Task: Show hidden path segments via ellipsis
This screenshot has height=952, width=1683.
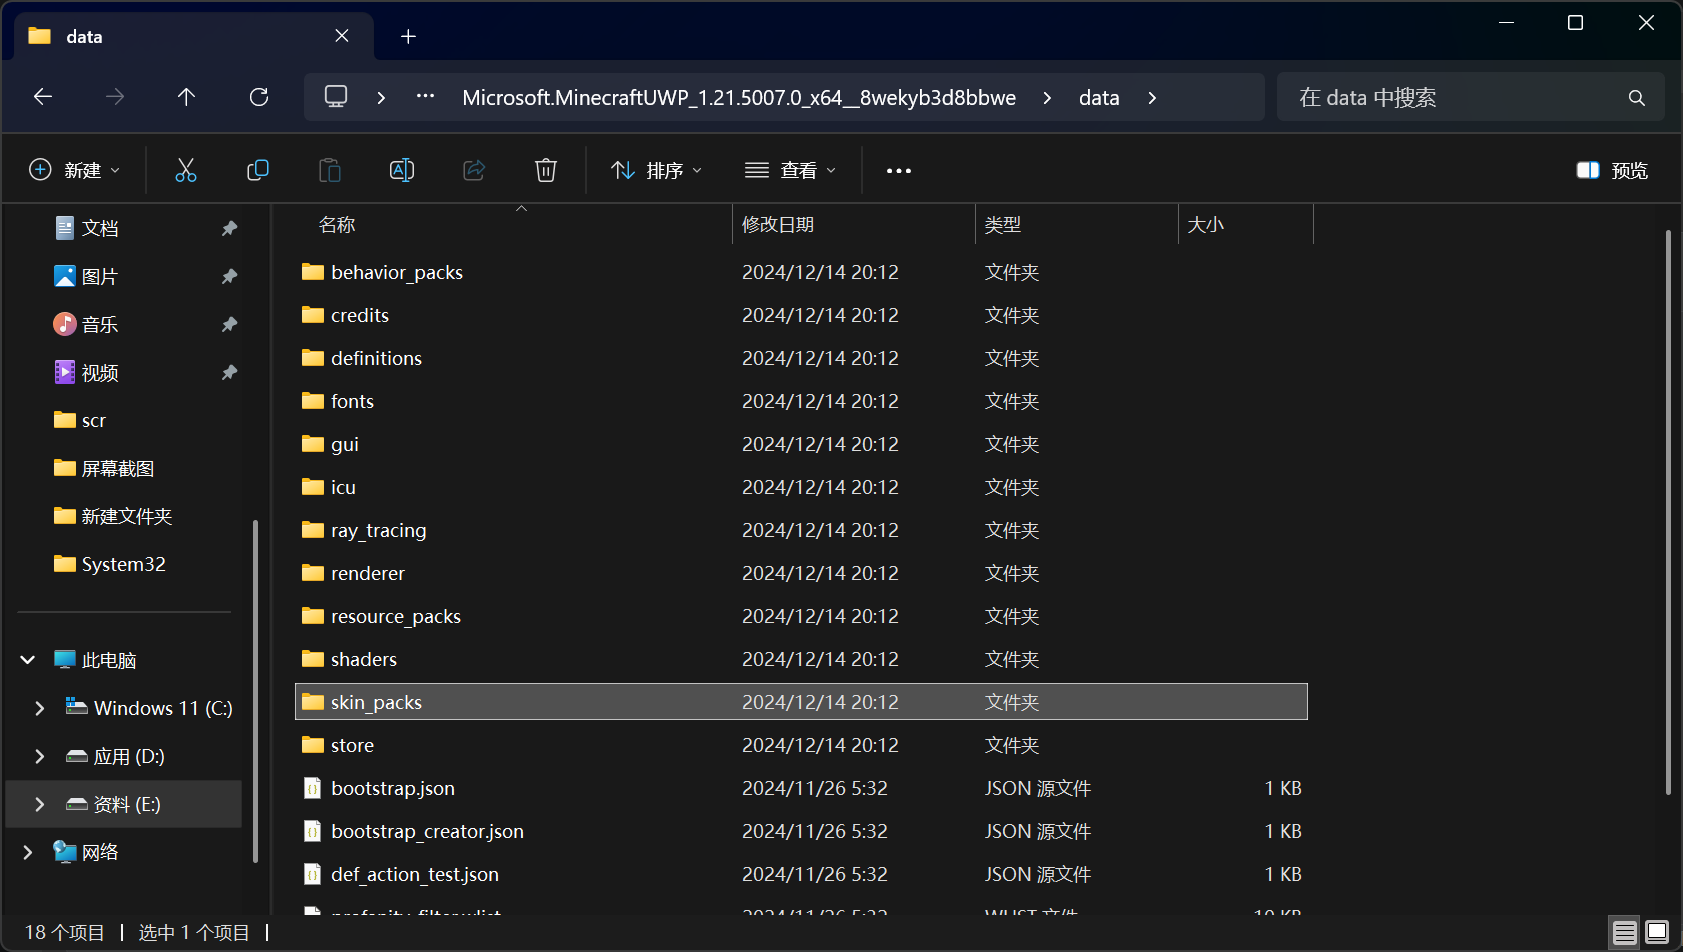Action: 425,96
